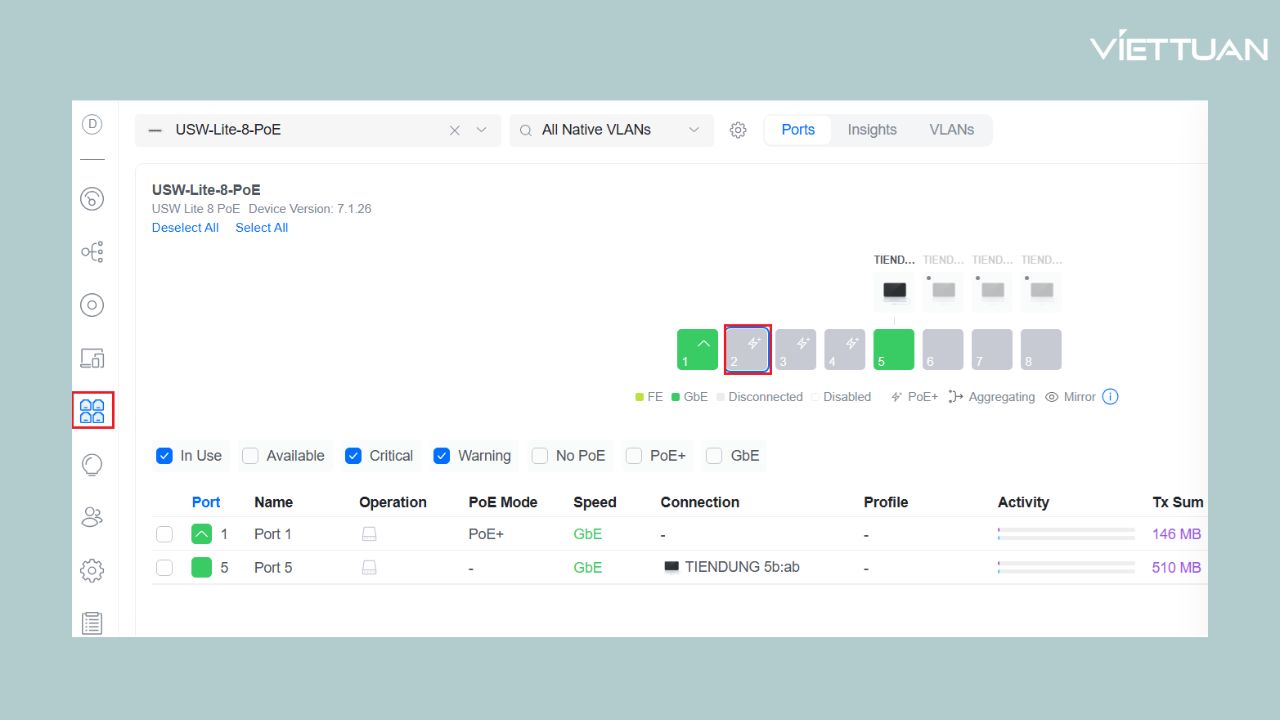This screenshot has height=720, width=1280.
Task: Uncheck the In Use filter
Action: (165, 456)
